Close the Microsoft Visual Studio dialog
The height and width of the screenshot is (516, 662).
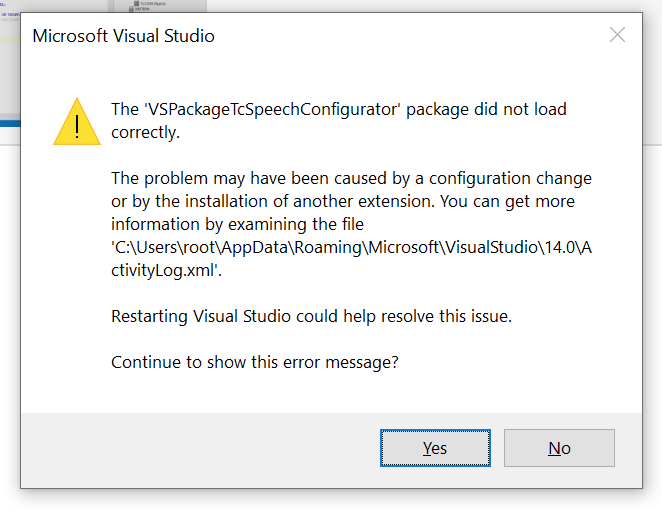[617, 35]
